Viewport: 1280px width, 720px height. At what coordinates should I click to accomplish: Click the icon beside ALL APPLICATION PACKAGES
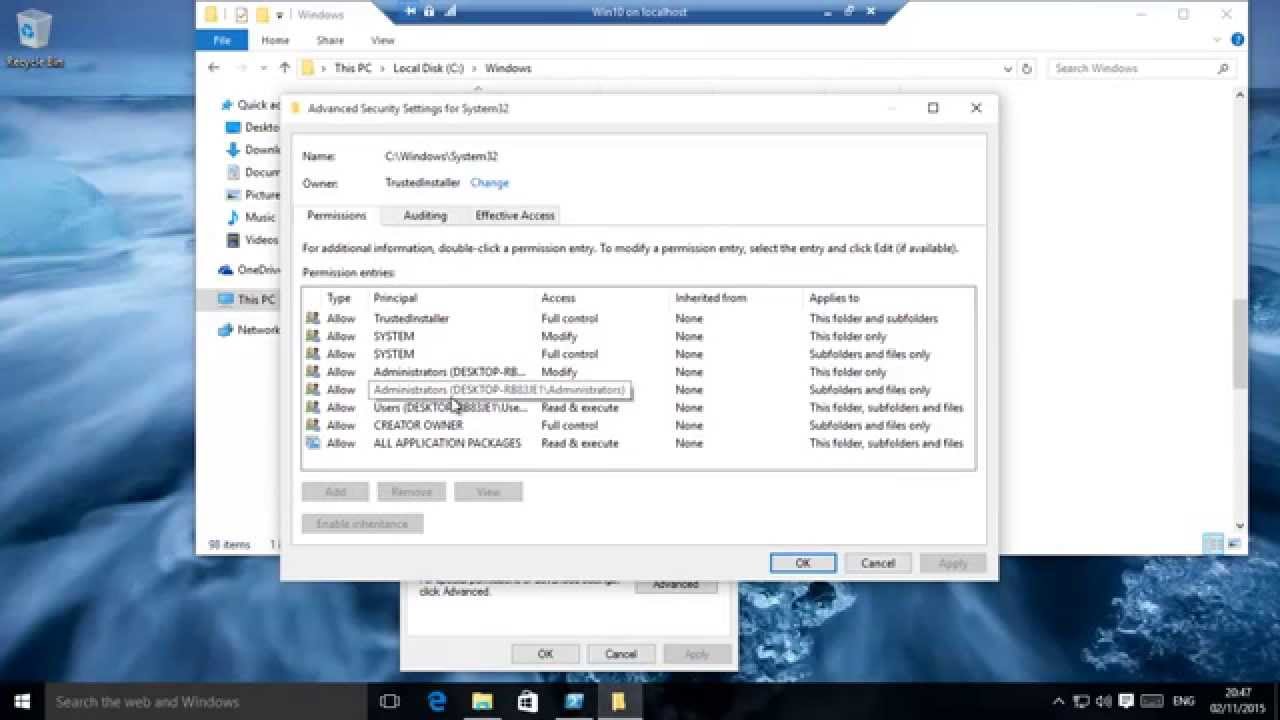(x=312, y=443)
